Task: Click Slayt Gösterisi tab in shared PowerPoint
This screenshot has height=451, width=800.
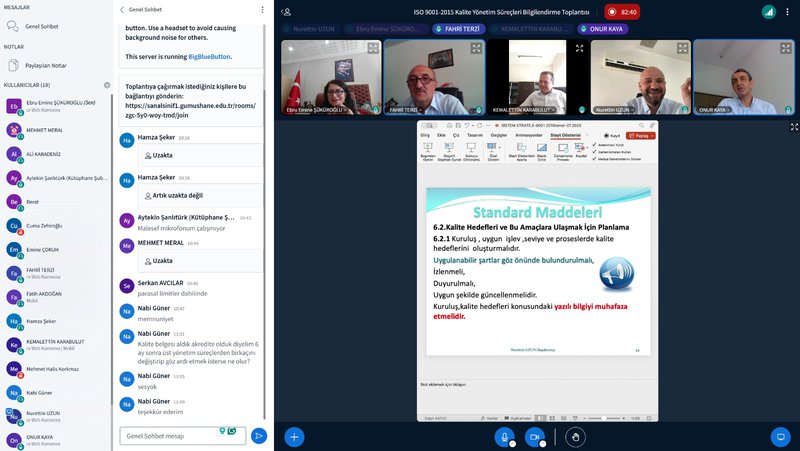Action: coord(565,135)
